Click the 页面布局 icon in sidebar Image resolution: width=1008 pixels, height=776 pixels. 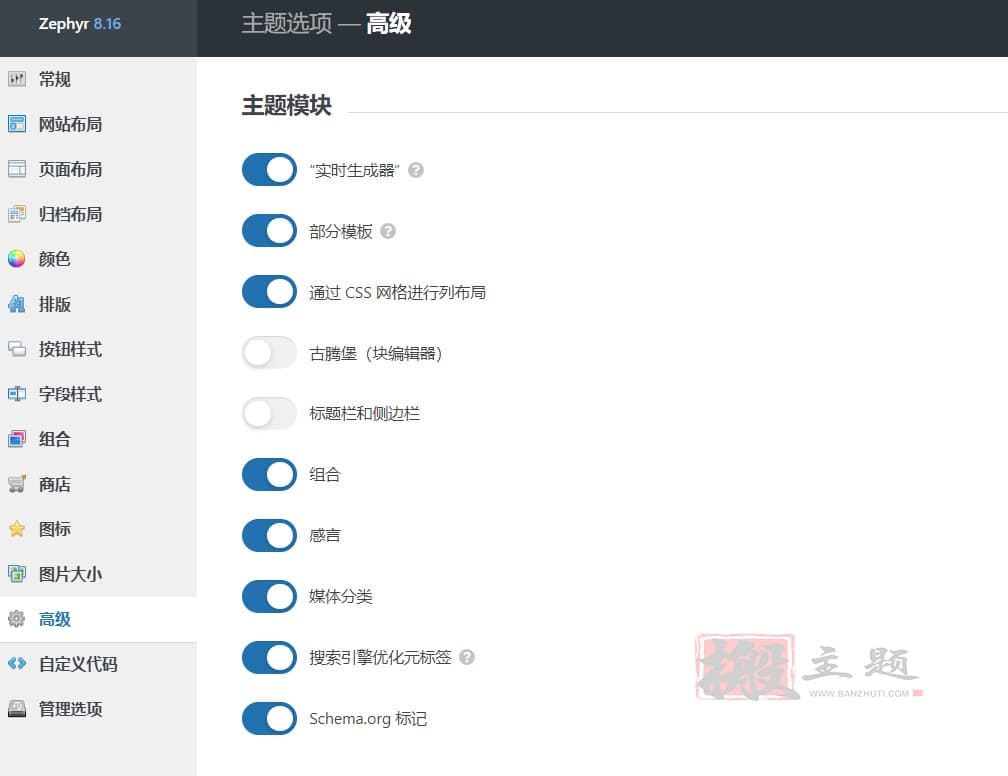pyautogui.click(x=17, y=169)
